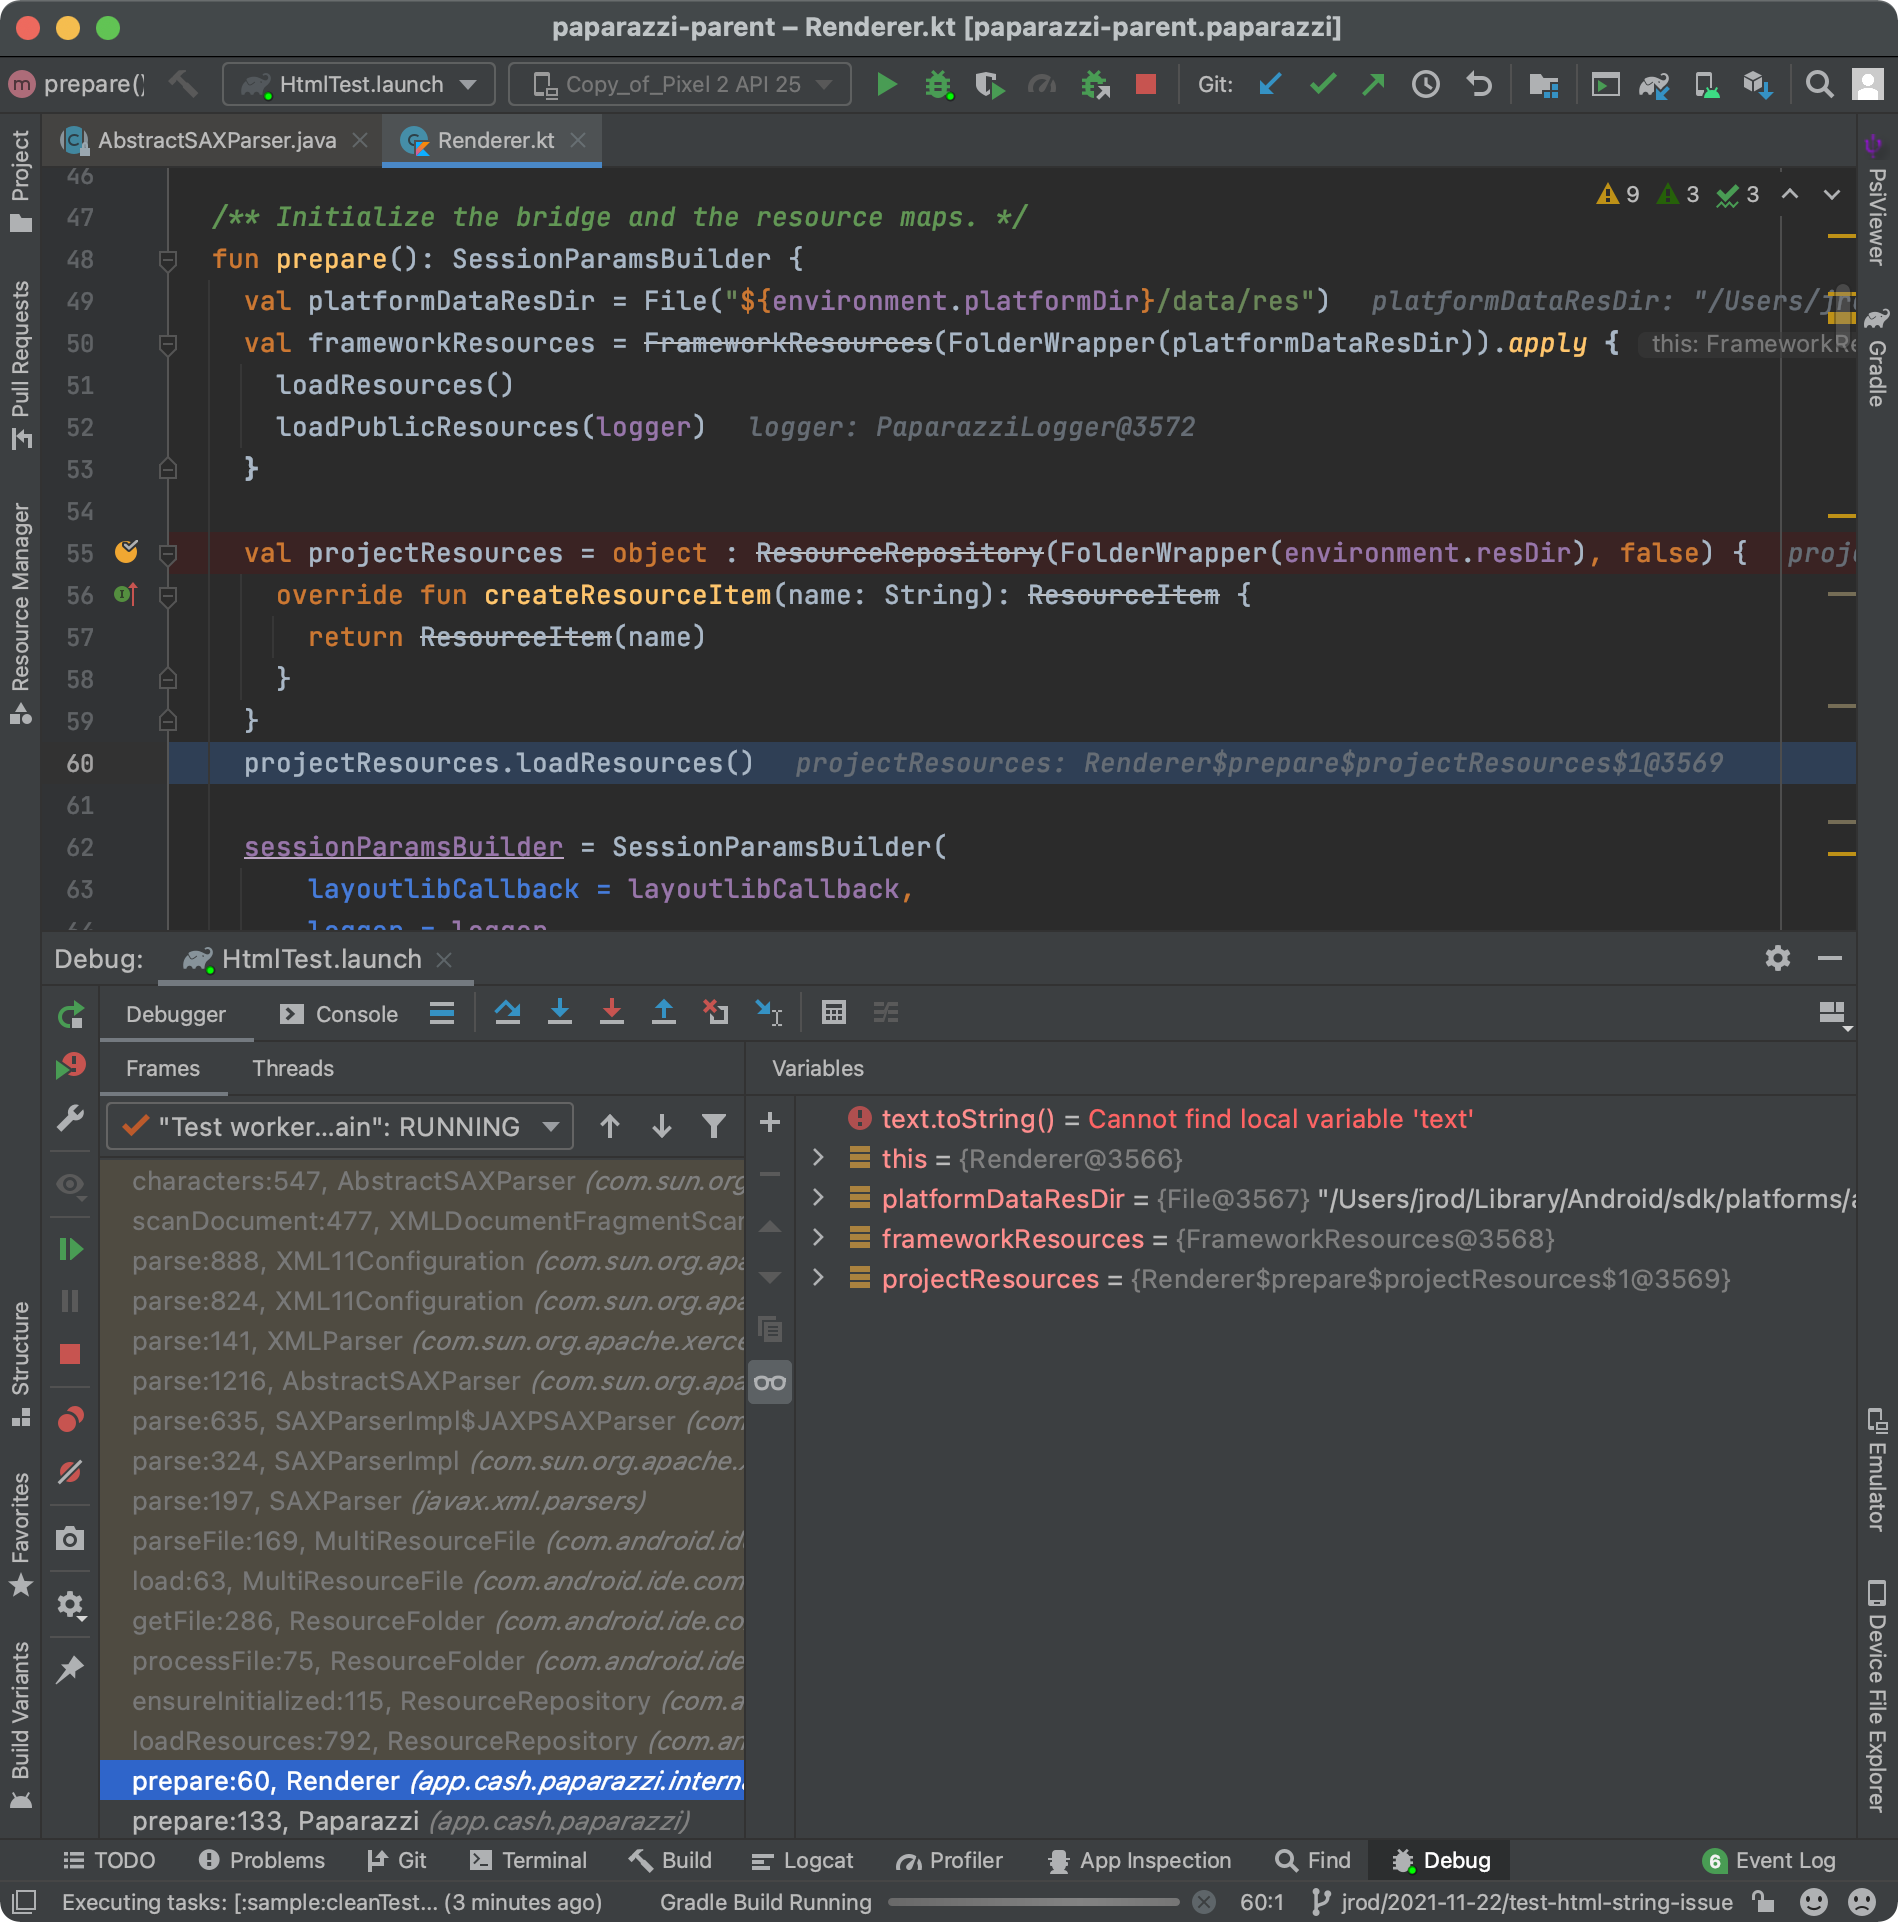Open Search Everywhere with the magnifier icon
Viewport: 1898px width, 1922px height.
pyautogui.click(x=1820, y=84)
